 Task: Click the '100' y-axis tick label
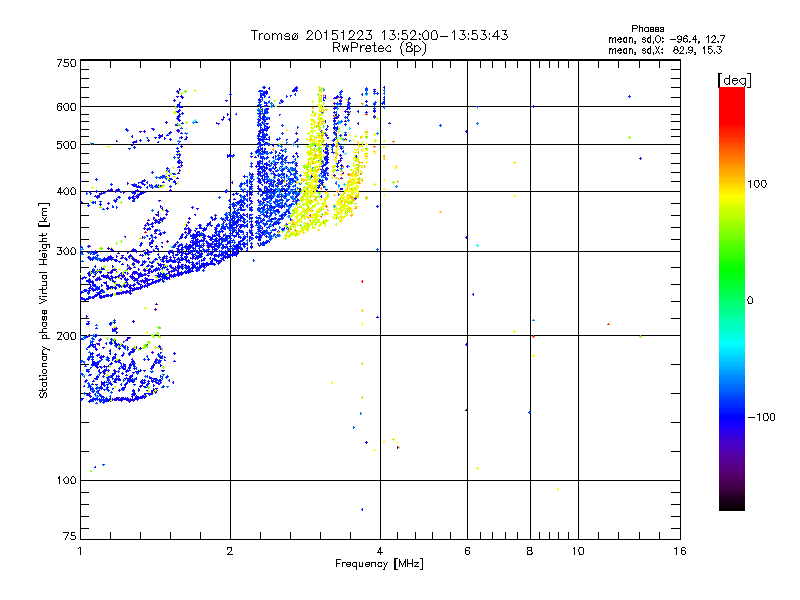(66, 480)
